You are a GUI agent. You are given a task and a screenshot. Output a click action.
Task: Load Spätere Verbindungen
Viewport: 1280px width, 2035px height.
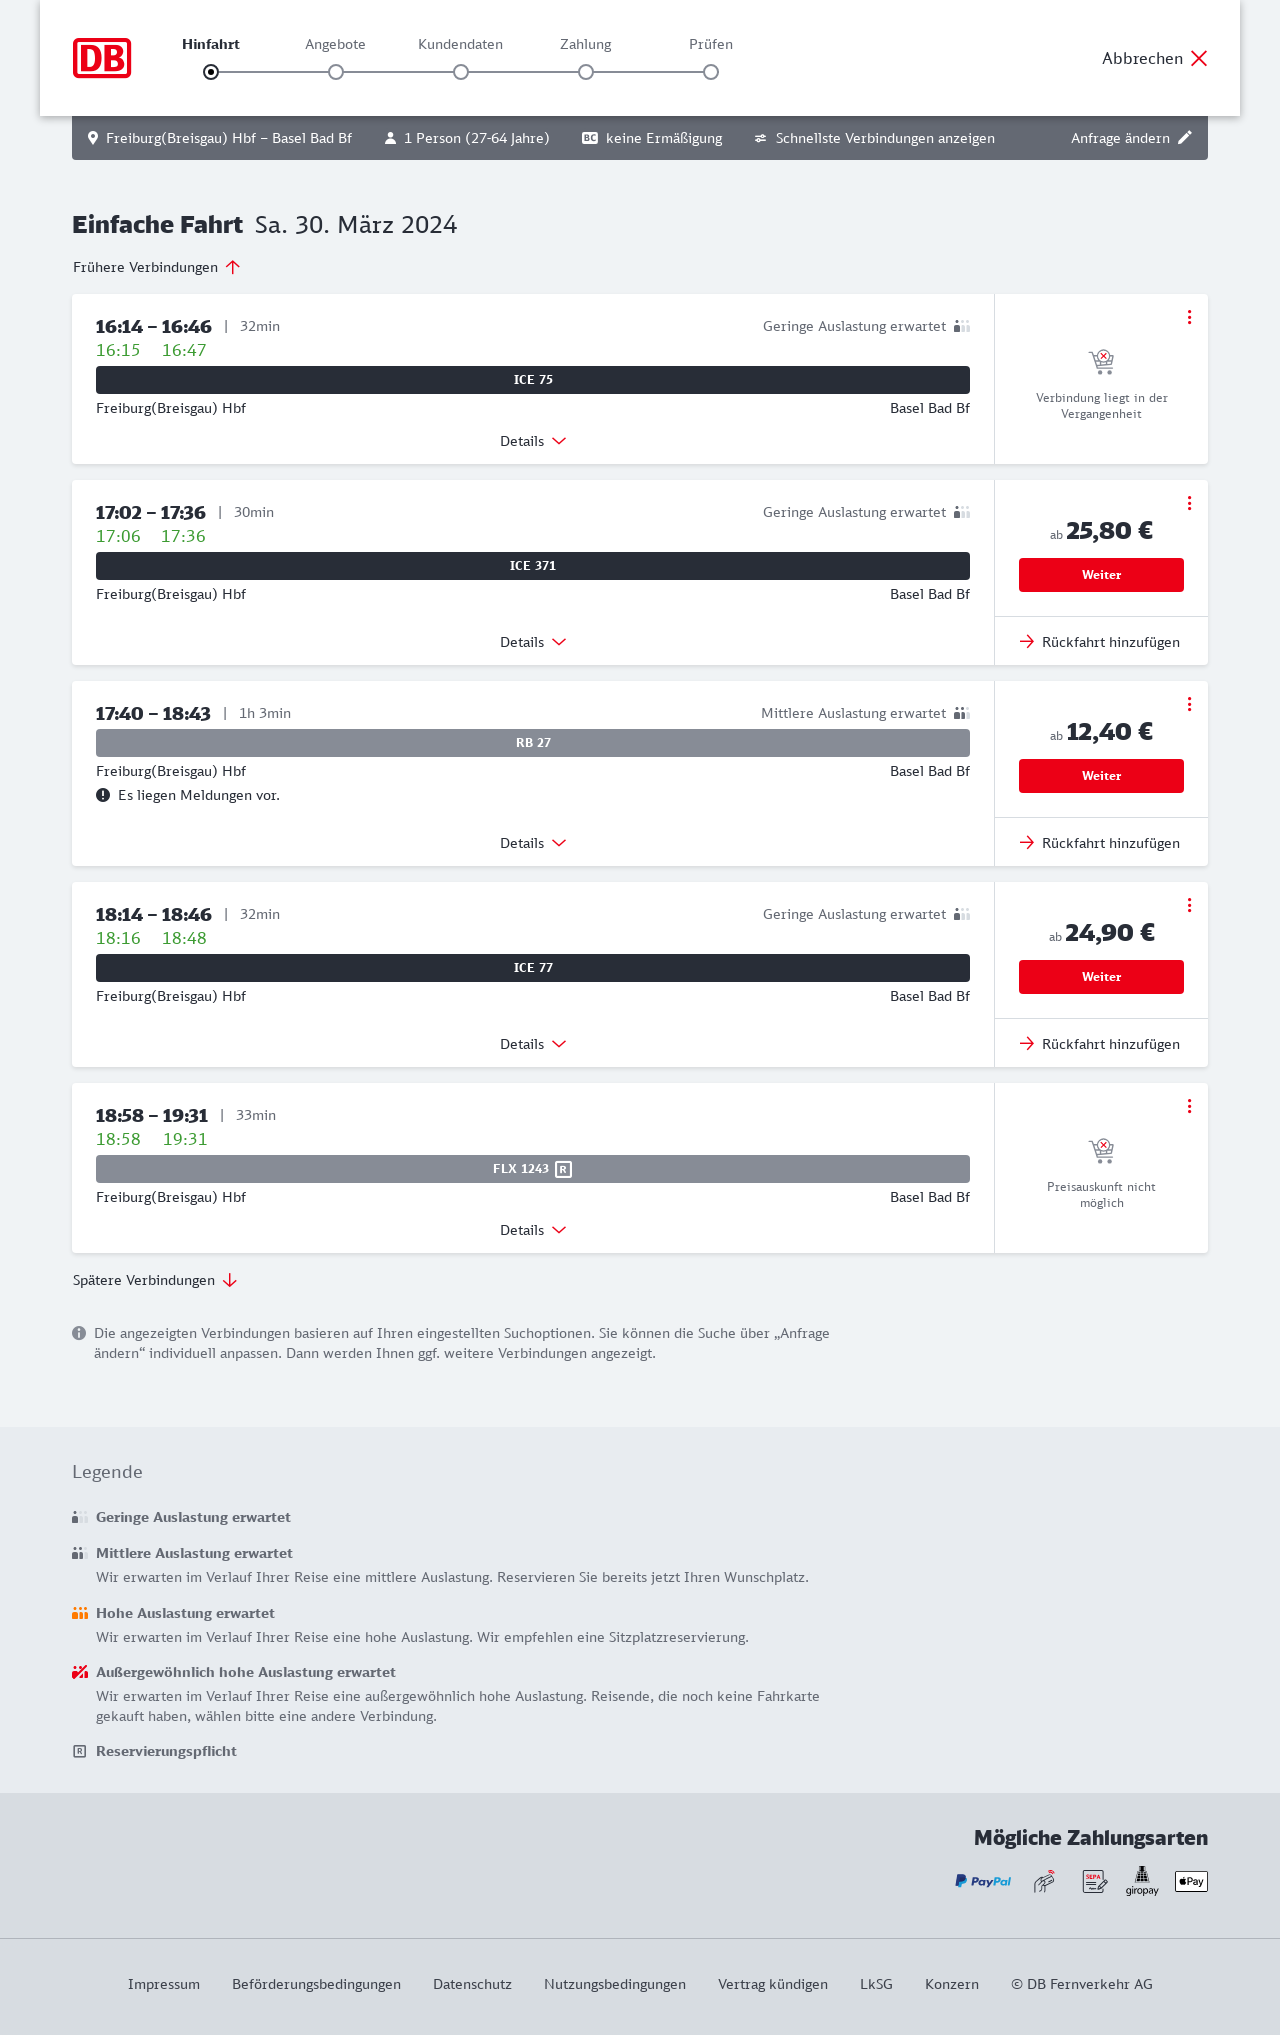[x=155, y=1280]
